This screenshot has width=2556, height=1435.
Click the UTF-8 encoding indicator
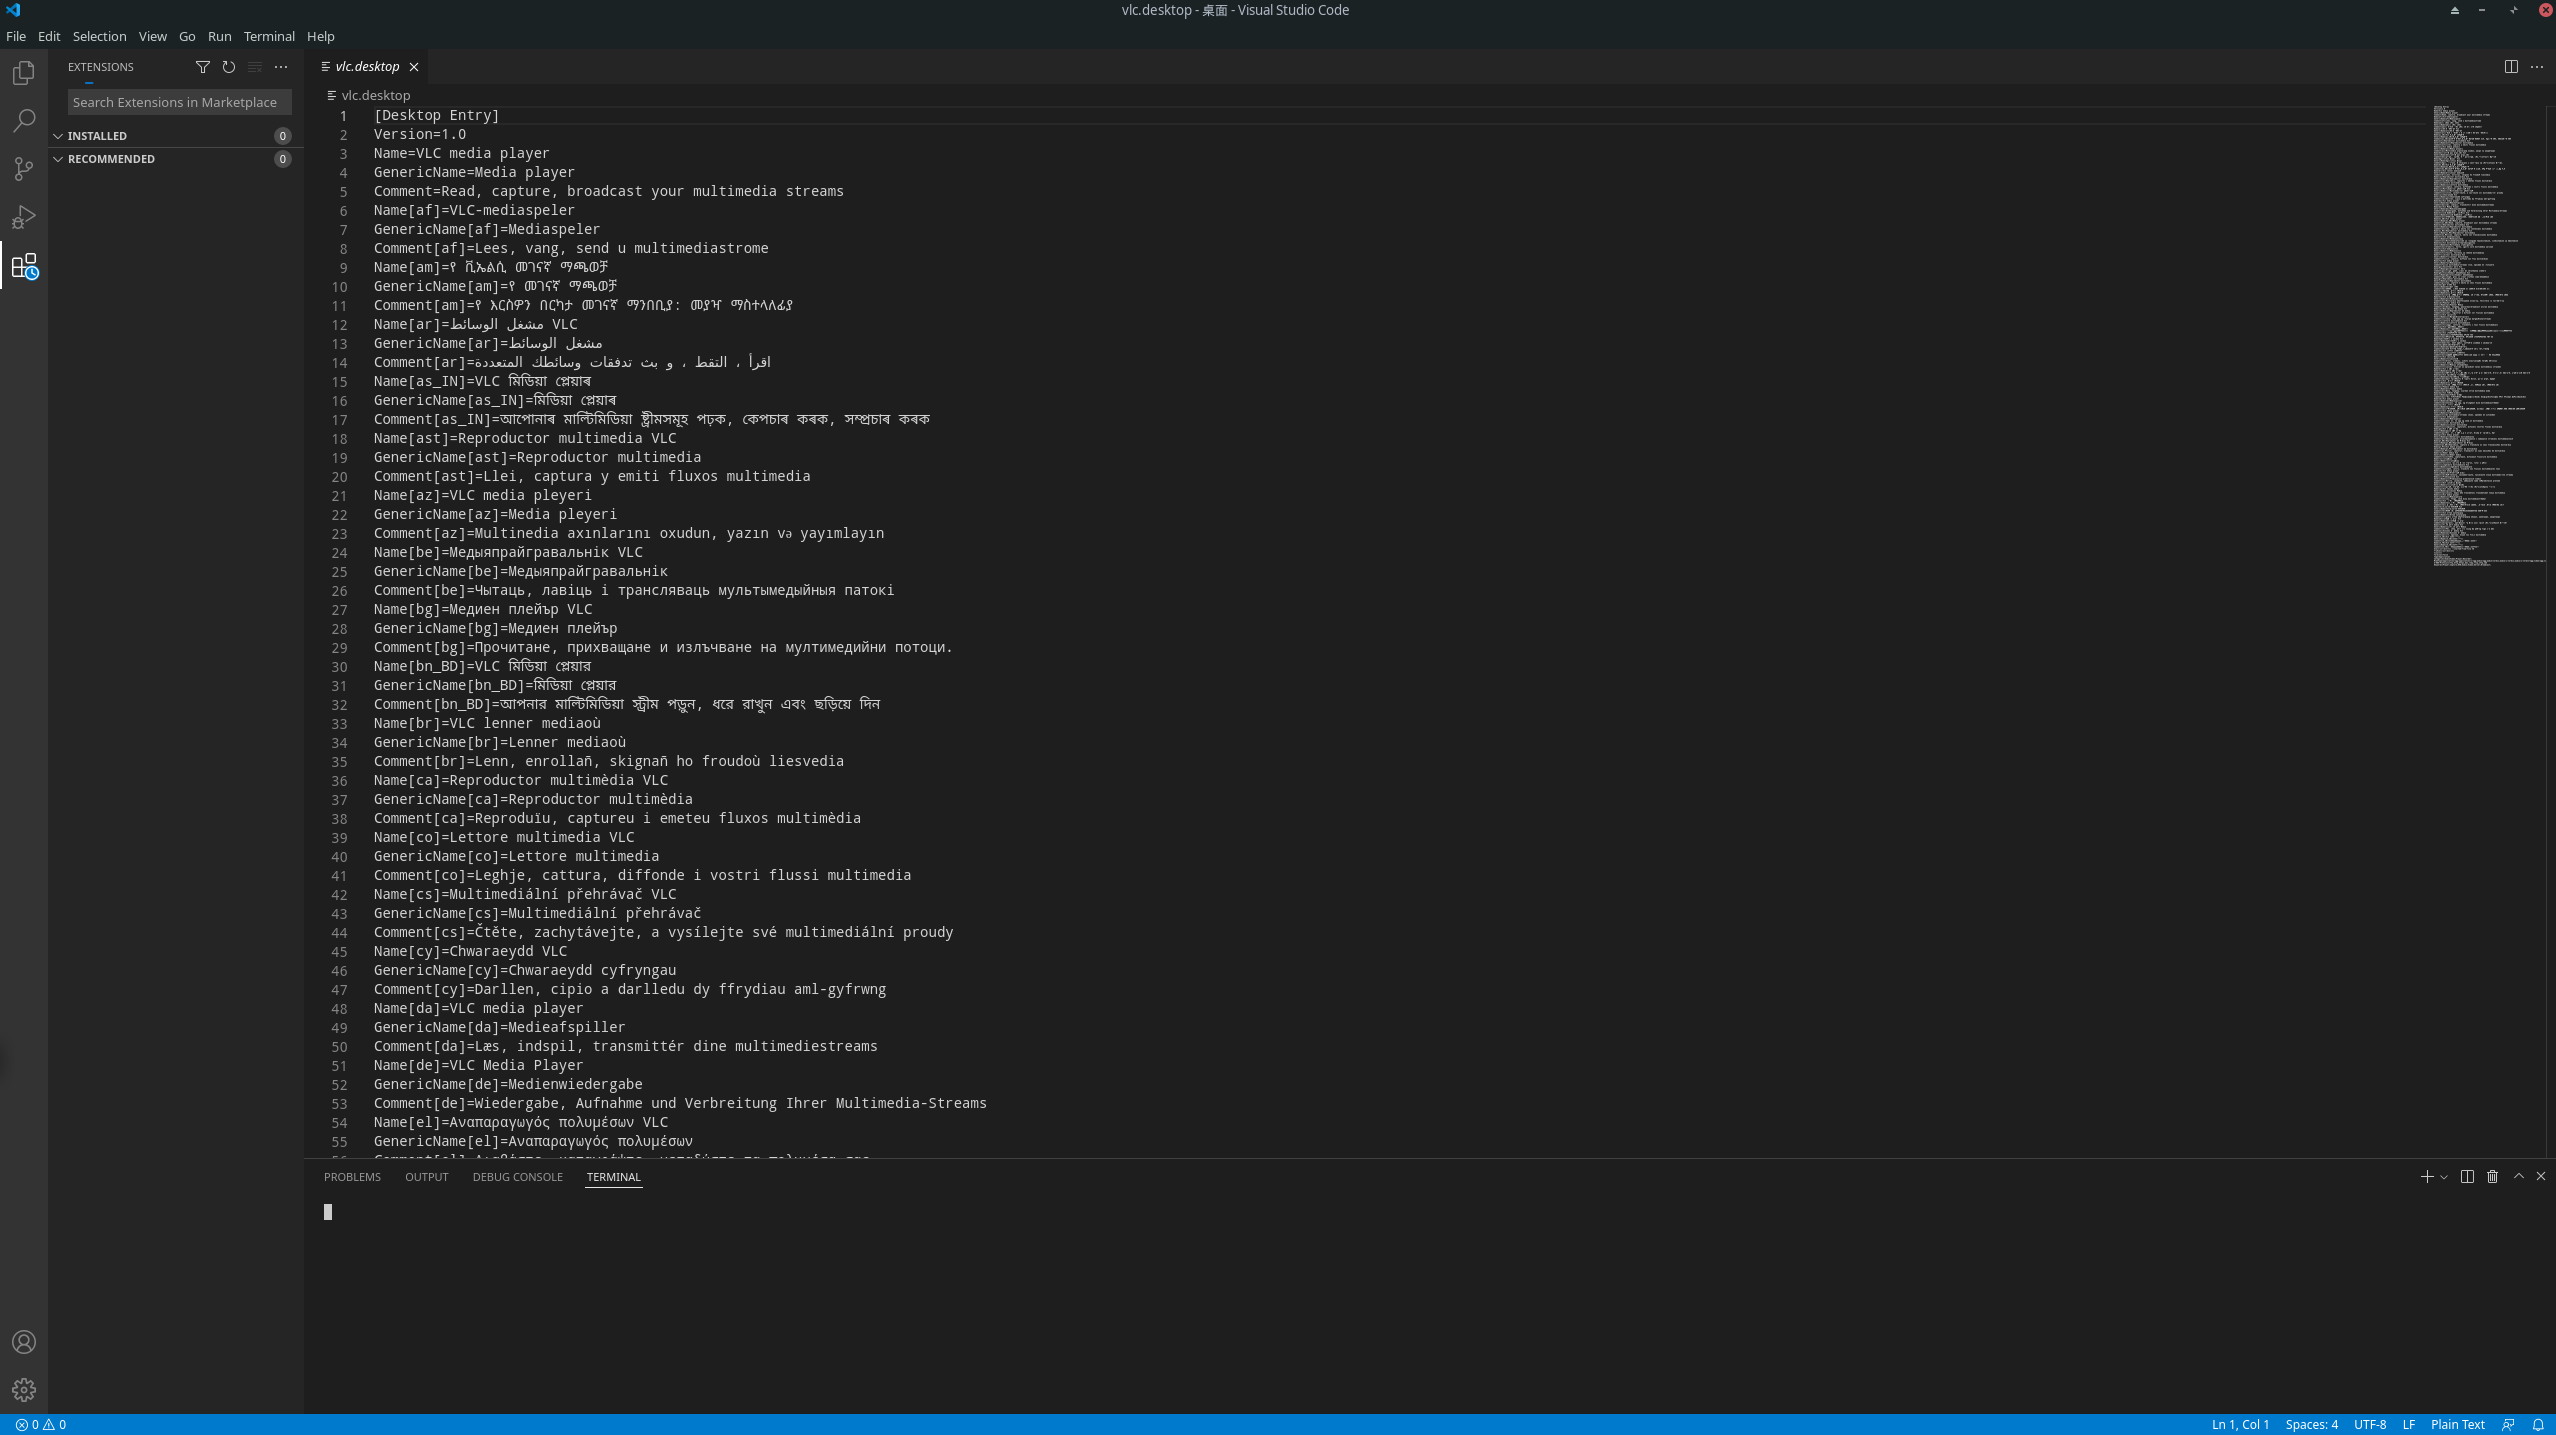2369,1425
